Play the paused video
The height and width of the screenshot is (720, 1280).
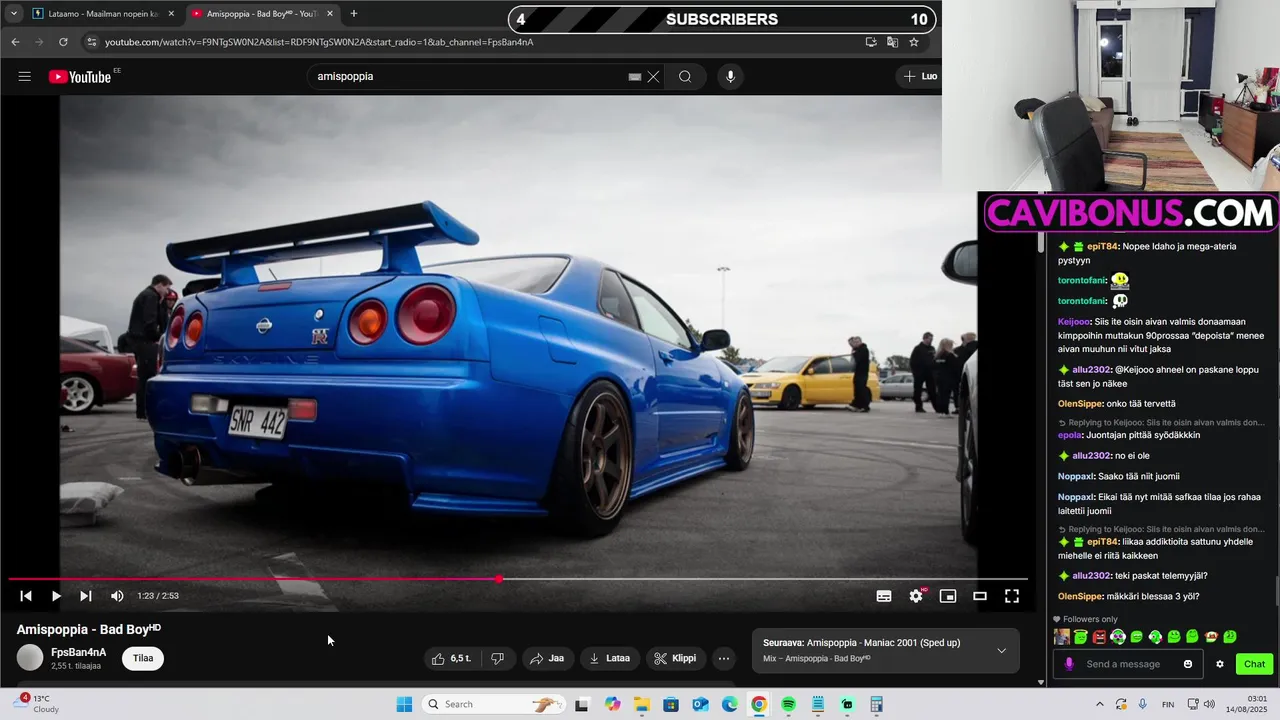coord(56,596)
